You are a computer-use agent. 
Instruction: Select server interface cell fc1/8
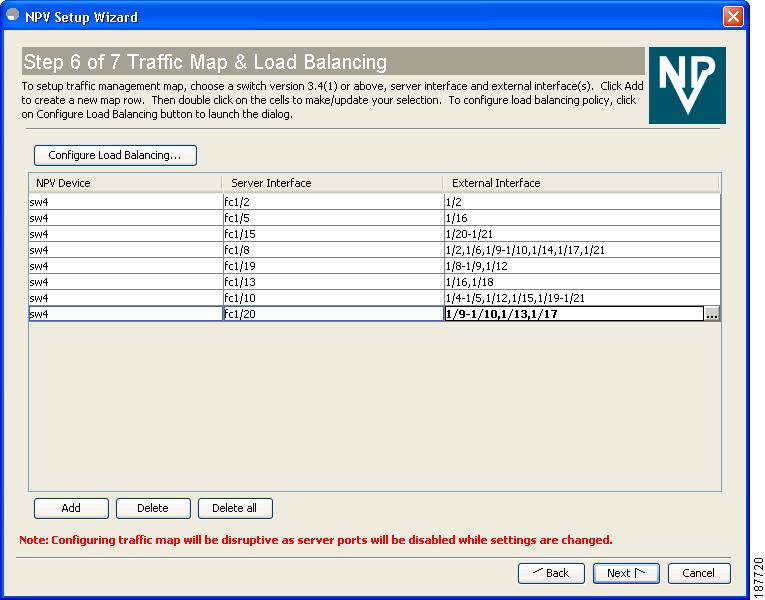click(x=333, y=250)
